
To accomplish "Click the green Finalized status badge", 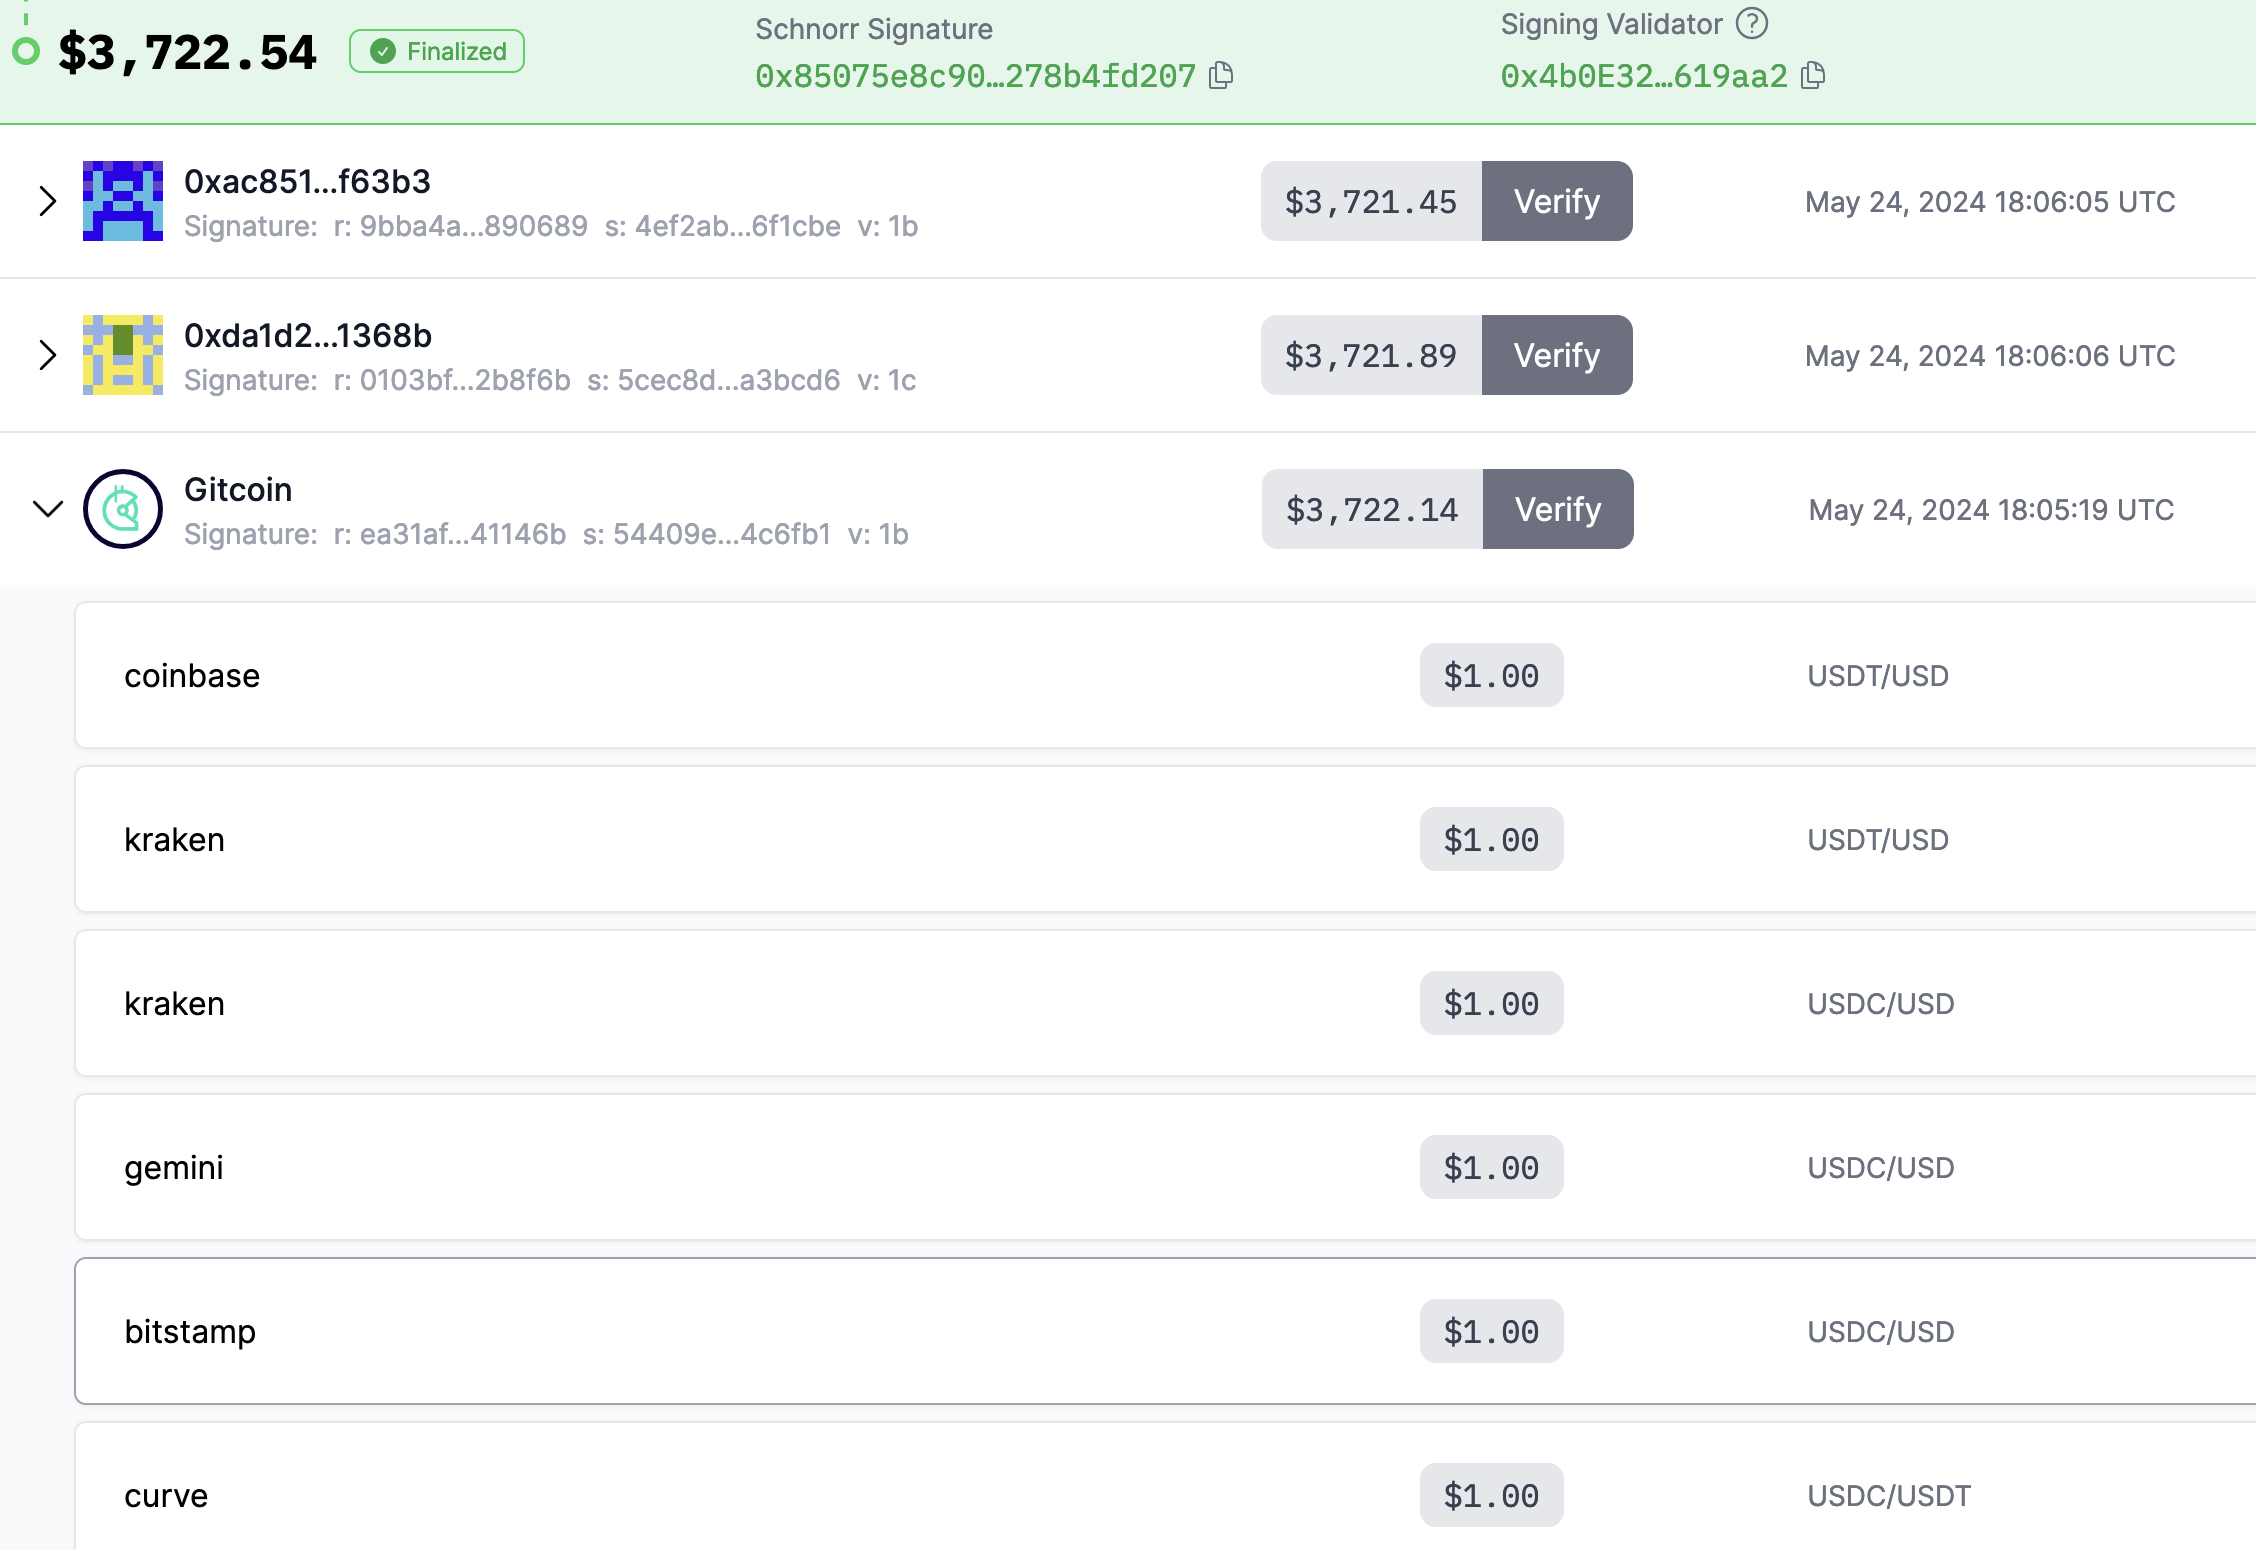I will pyautogui.click(x=437, y=51).
